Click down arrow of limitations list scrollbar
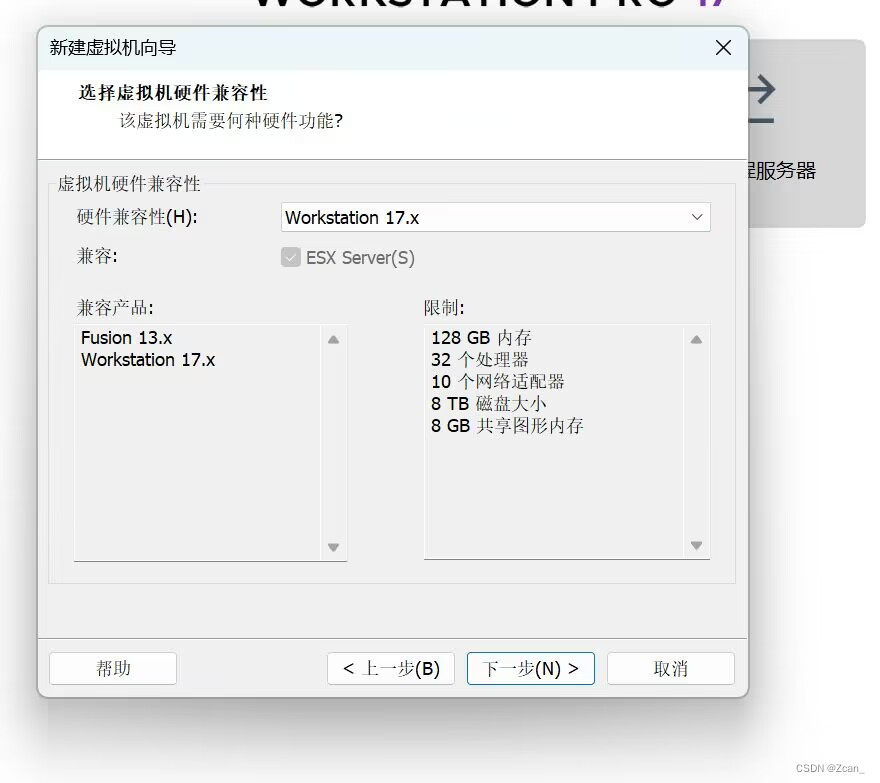Viewport: 880px width, 783px height. 696,546
